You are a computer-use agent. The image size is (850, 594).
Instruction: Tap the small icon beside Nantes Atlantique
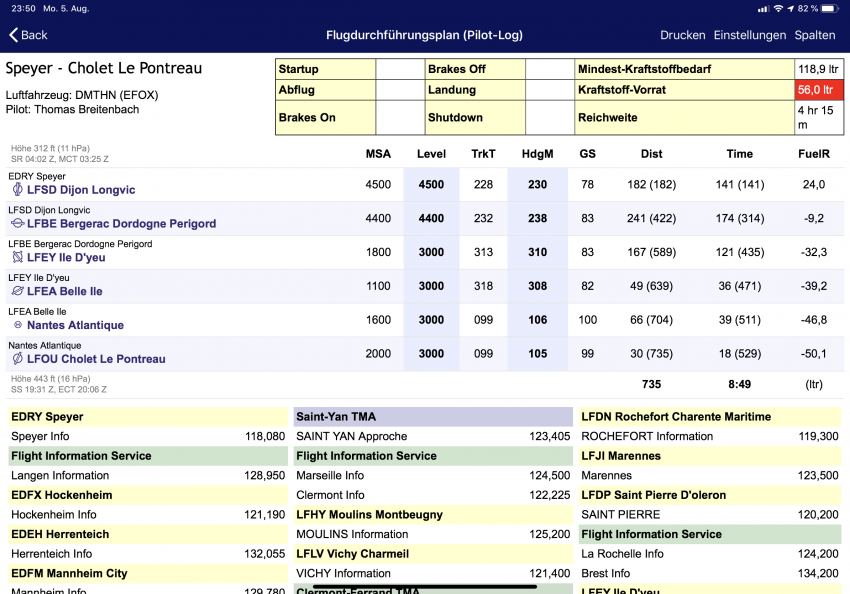pyautogui.click(x=18, y=325)
